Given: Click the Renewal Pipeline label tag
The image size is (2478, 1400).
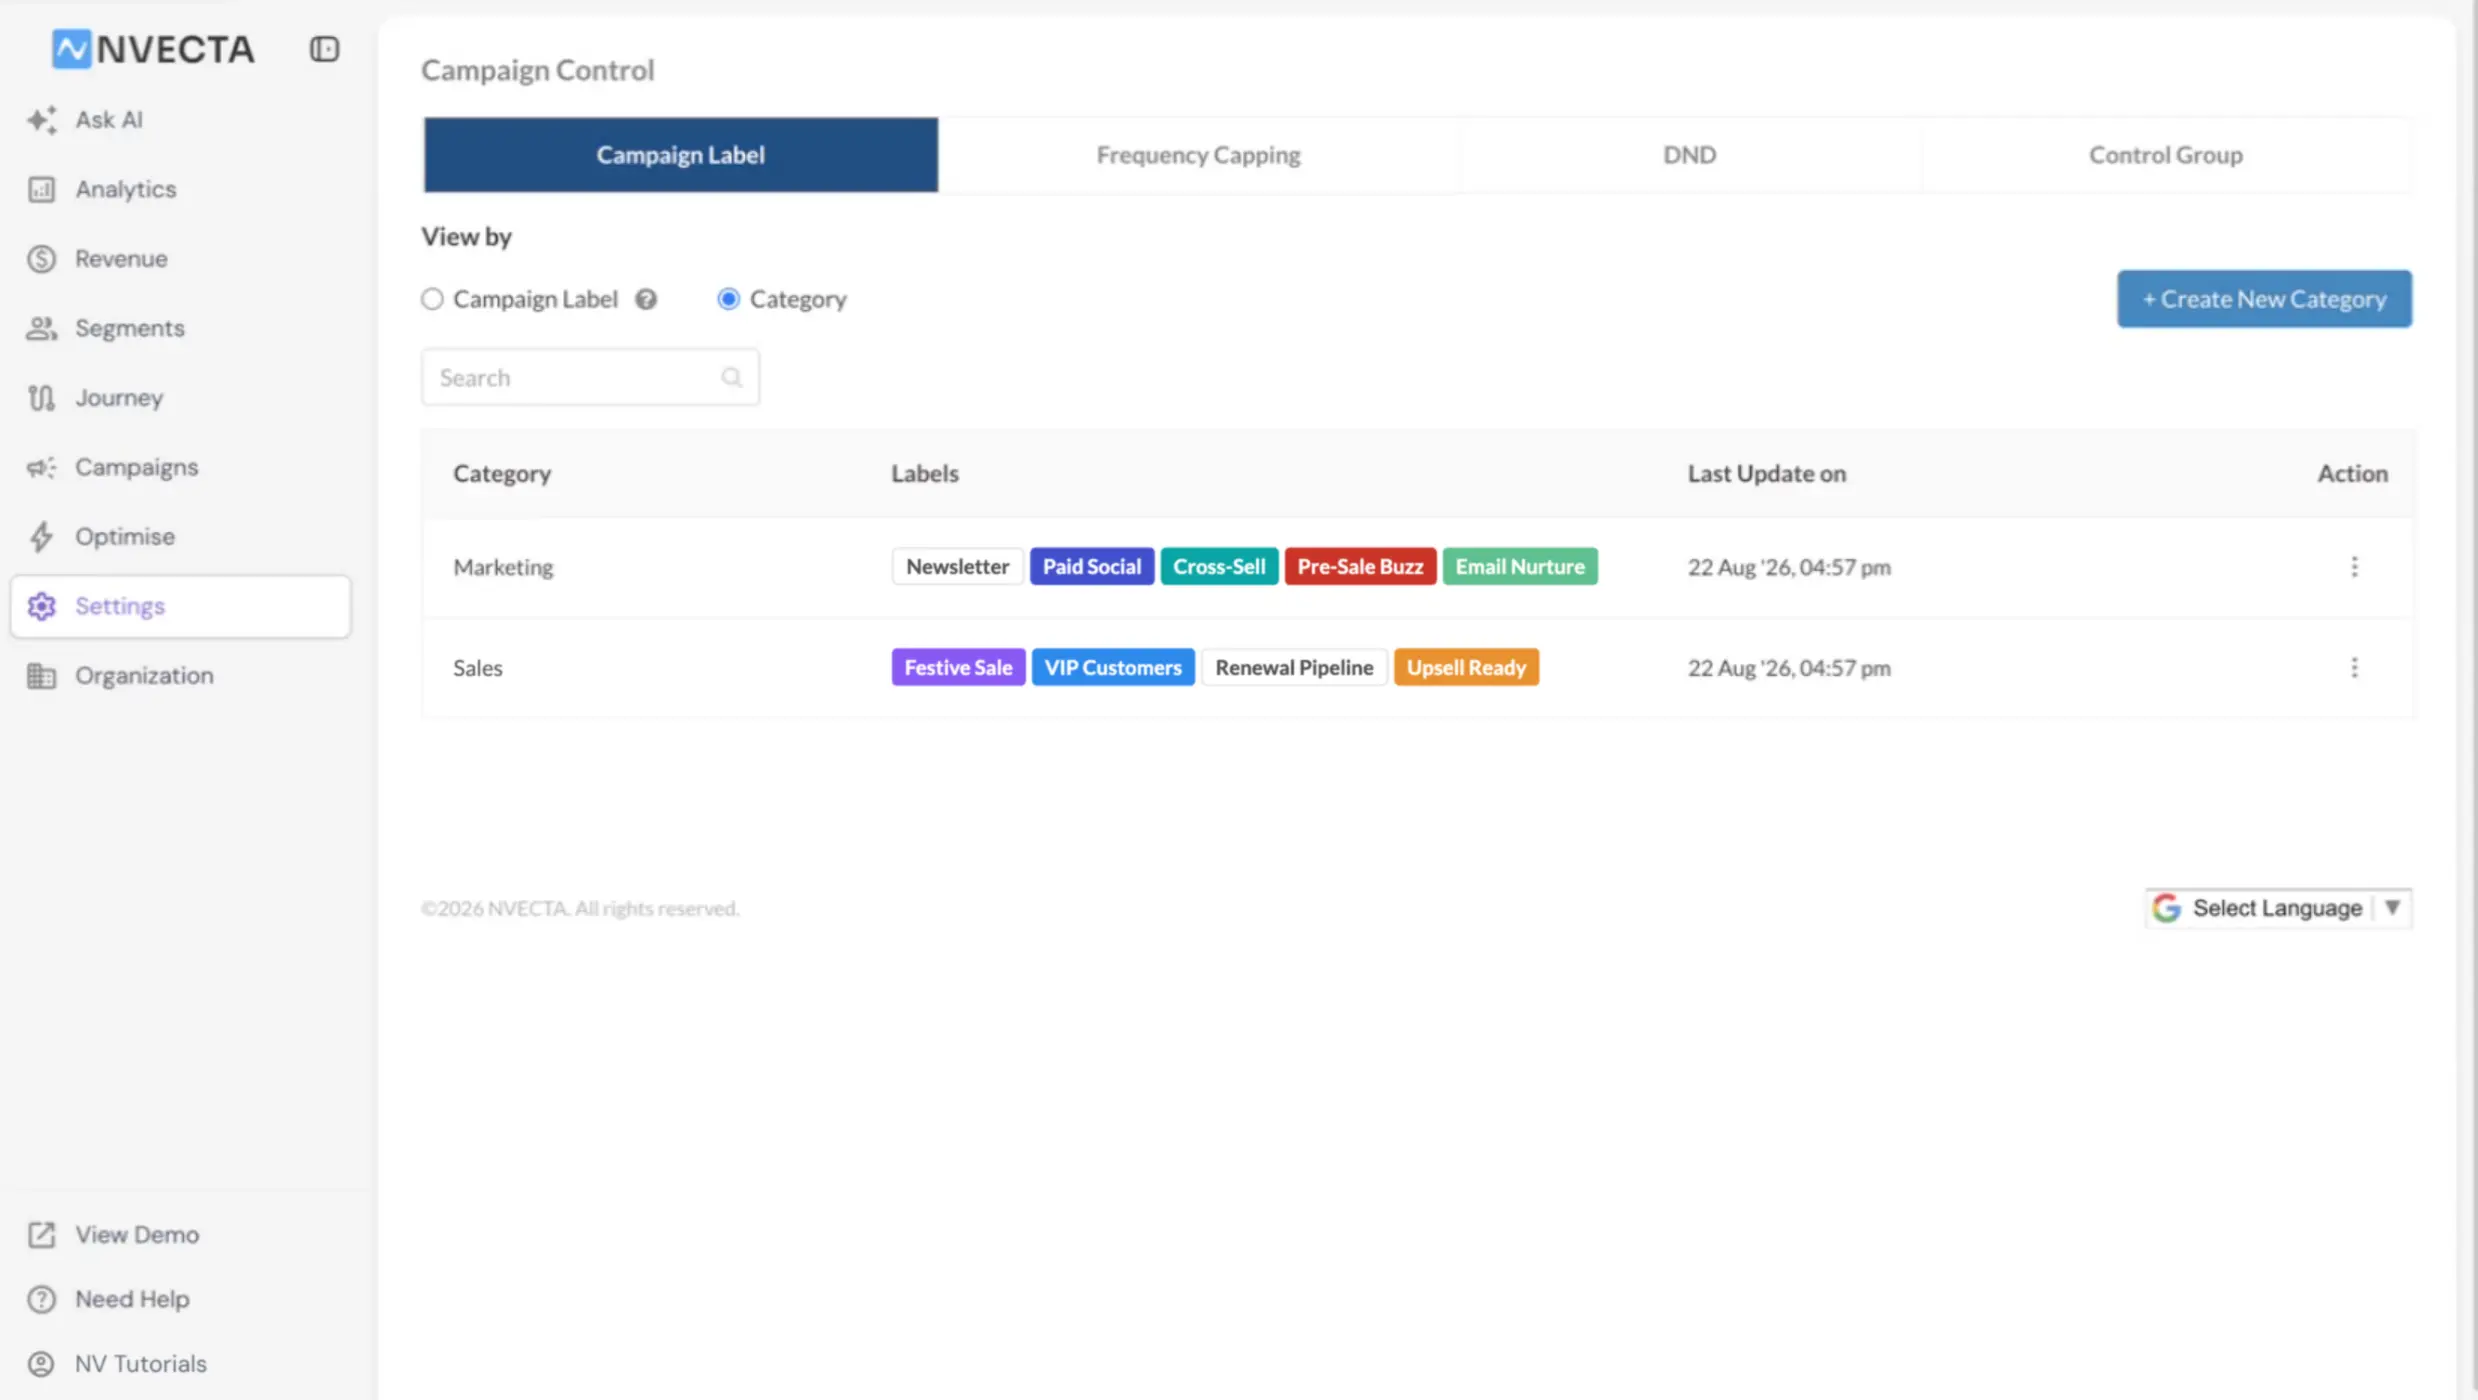Looking at the screenshot, I should pos(1294,667).
